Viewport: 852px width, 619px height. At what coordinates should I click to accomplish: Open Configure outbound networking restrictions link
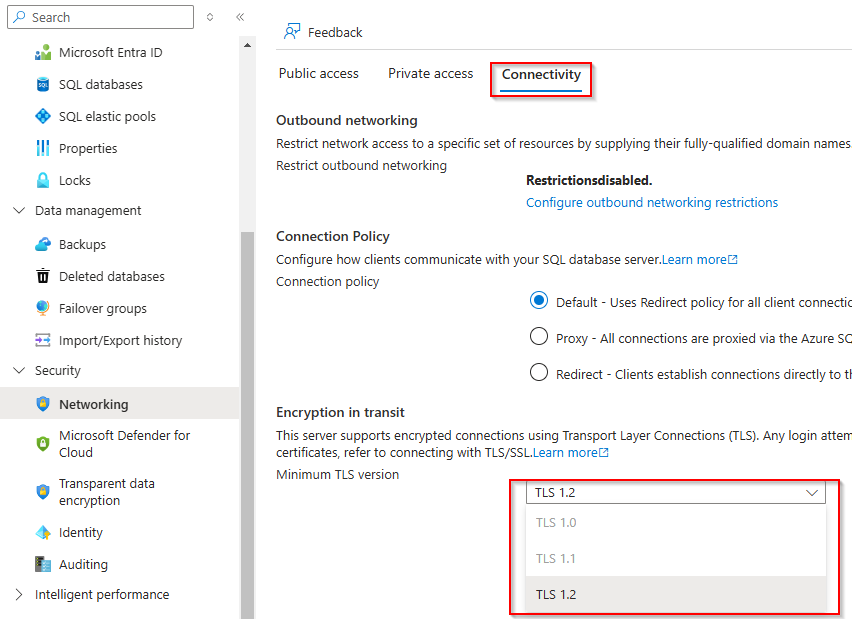[651, 203]
